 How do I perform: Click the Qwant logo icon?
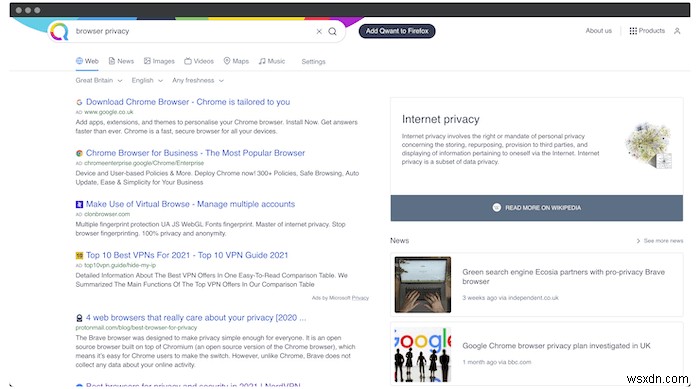click(59, 31)
